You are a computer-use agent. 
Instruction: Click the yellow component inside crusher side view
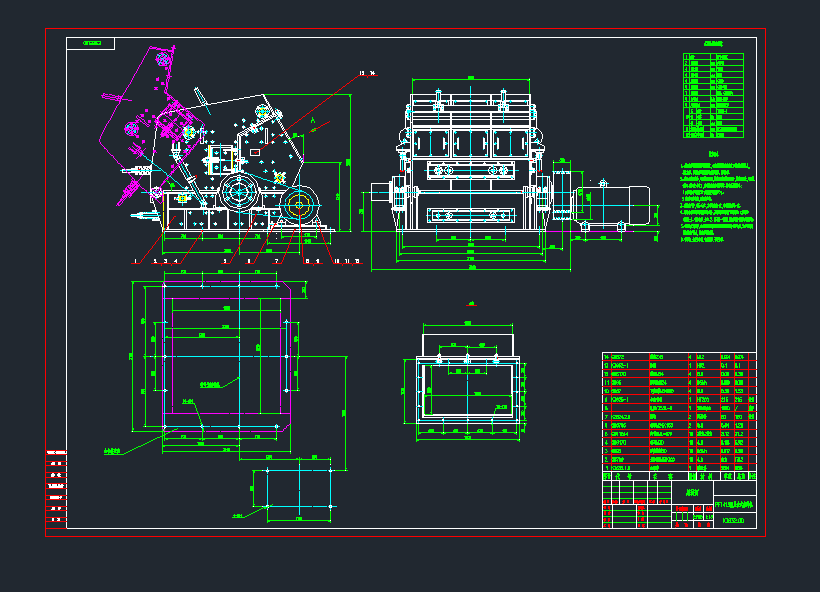229,159
